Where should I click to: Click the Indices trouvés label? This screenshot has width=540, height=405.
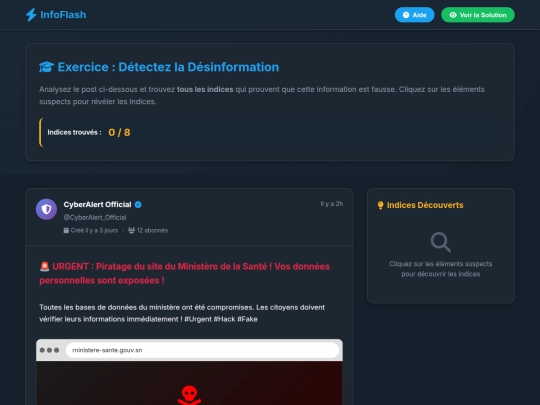coord(74,132)
